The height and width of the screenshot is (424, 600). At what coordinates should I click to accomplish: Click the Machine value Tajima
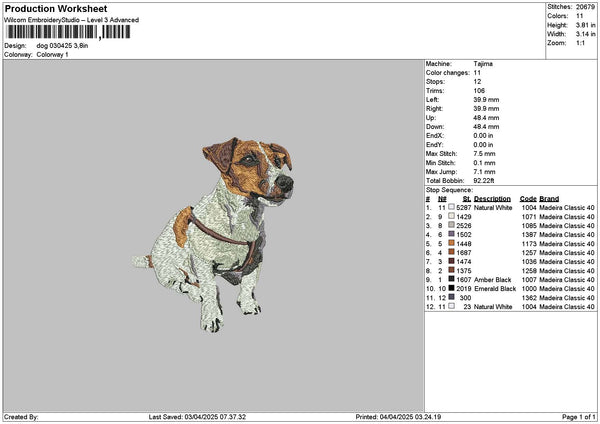tap(483, 63)
